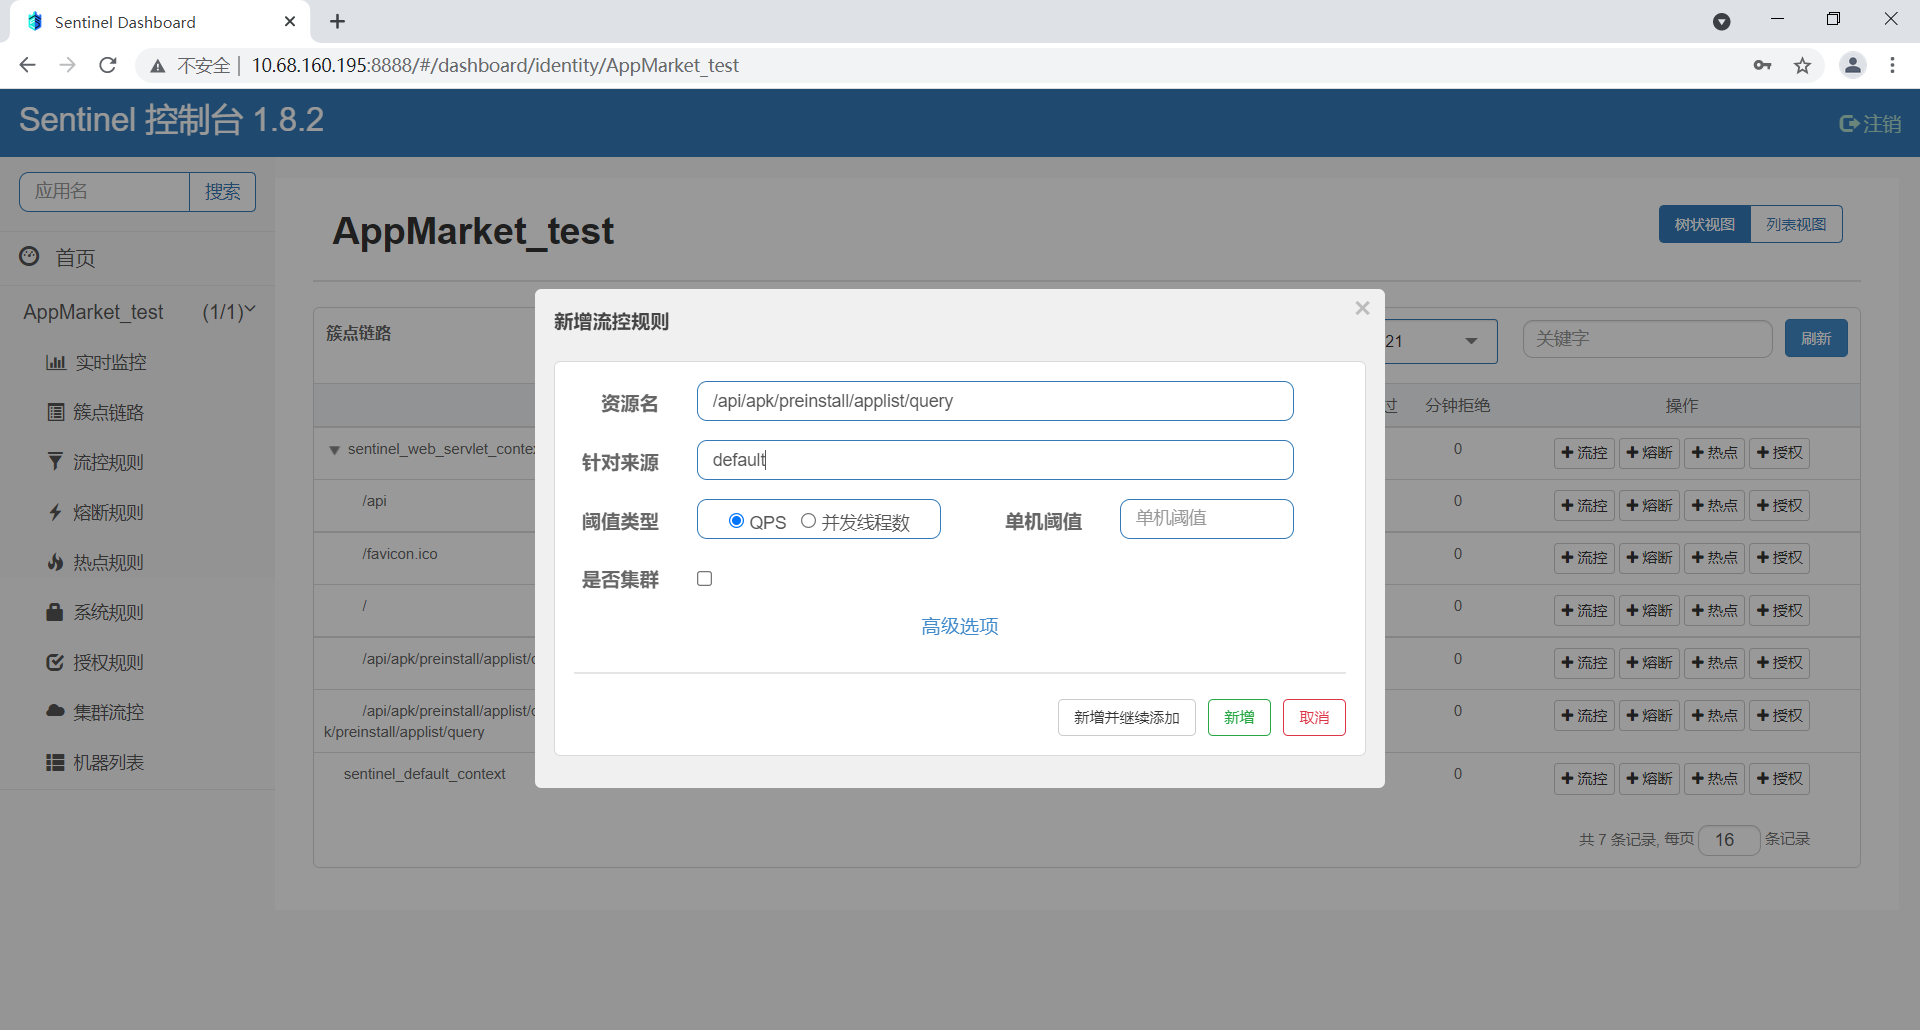Image resolution: width=1920 pixels, height=1030 pixels.
Task: Add 熔断 for sentinel_web_servlet_context row
Action: (x=1649, y=453)
